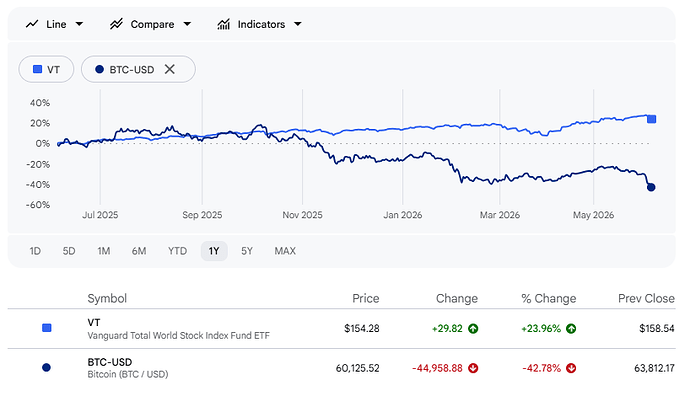
Task: Select the 1D time range
Action: pos(35,251)
